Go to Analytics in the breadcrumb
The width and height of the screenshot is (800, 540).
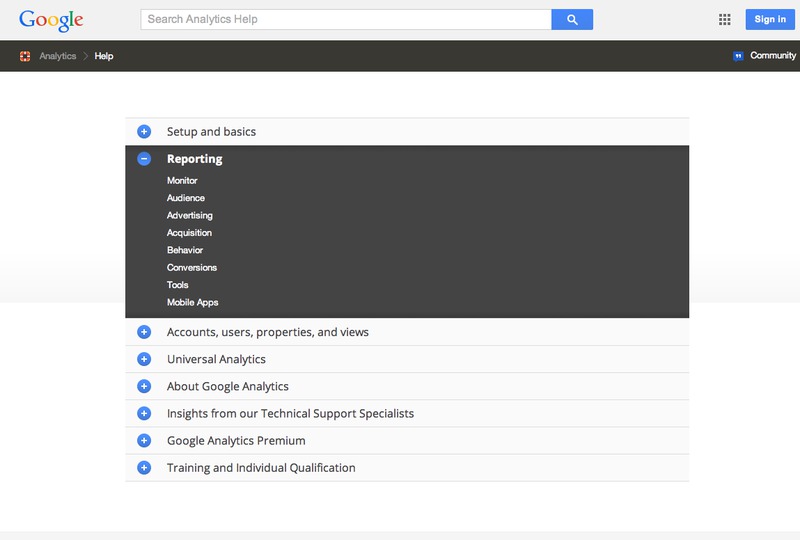pos(58,56)
